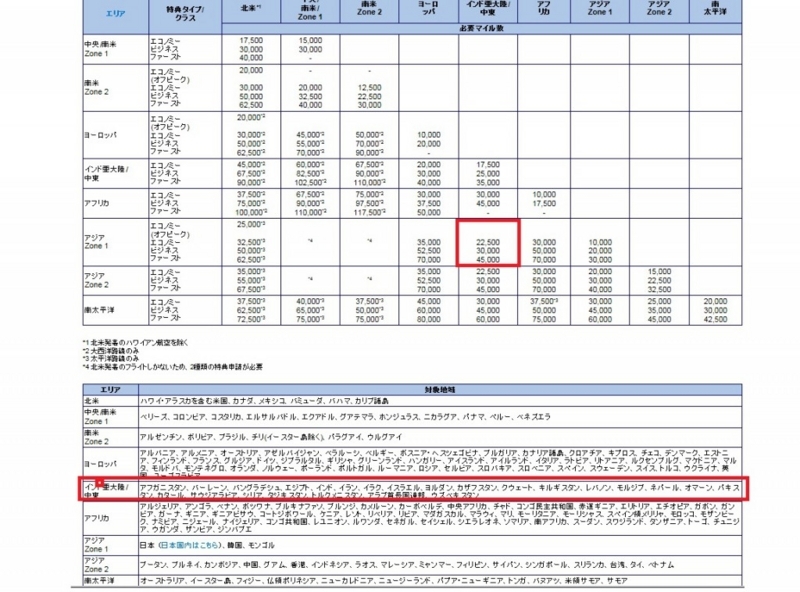Select the country list starting アルジェリア、アンゴラ
This screenshot has width=800, height=592.
(x=439, y=517)
